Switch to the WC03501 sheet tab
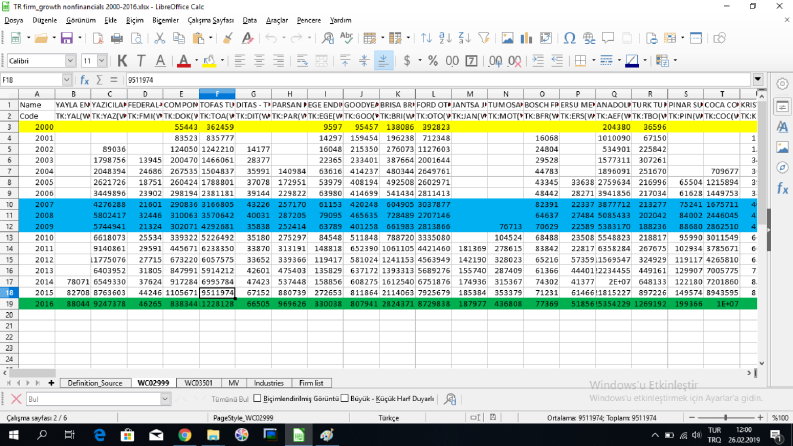The image size is (793, 446). click(x=198, y=383)
